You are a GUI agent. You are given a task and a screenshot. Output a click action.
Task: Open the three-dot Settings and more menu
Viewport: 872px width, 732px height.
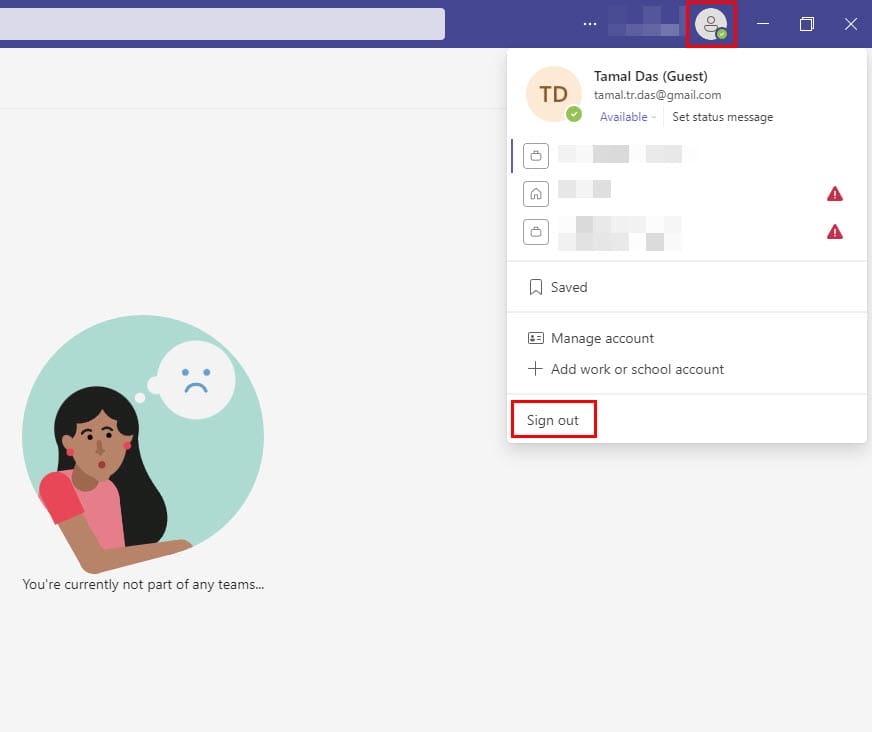pyautogui.click(x=590, y=24)
